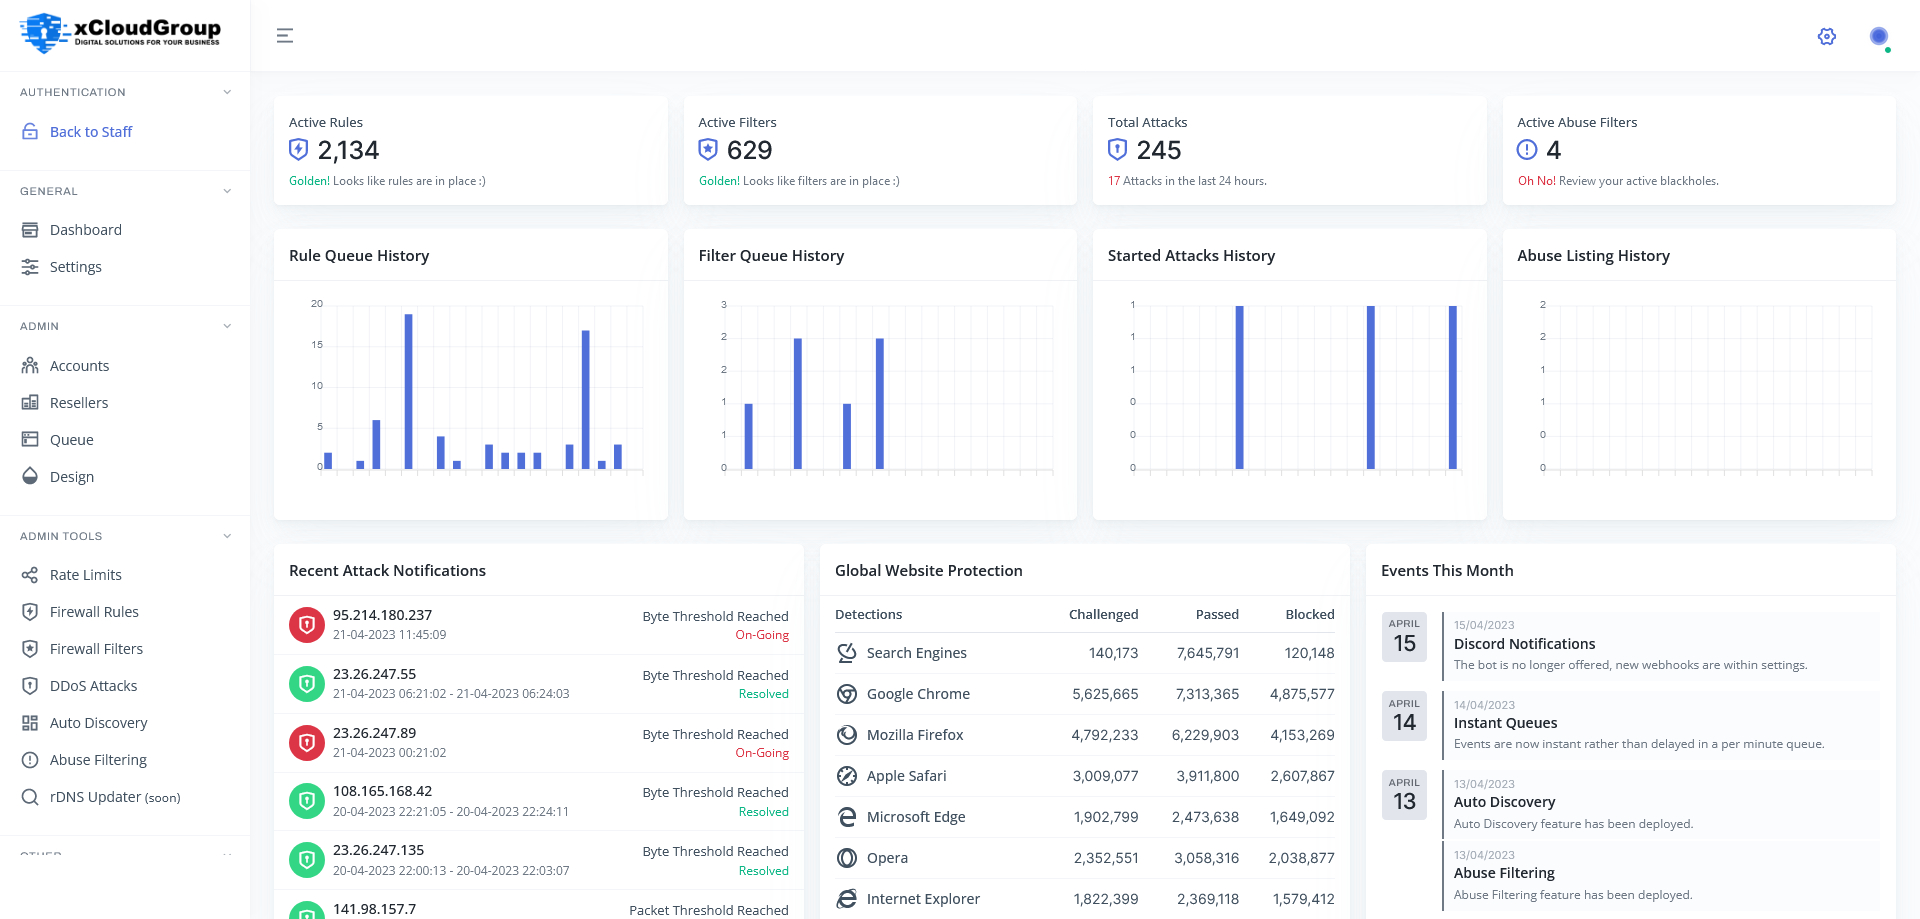Image resolution: width=1920 pixels, height=919 pixels.
Task: Select the Rate Limits sidebar icon
Action: [30, 574]
